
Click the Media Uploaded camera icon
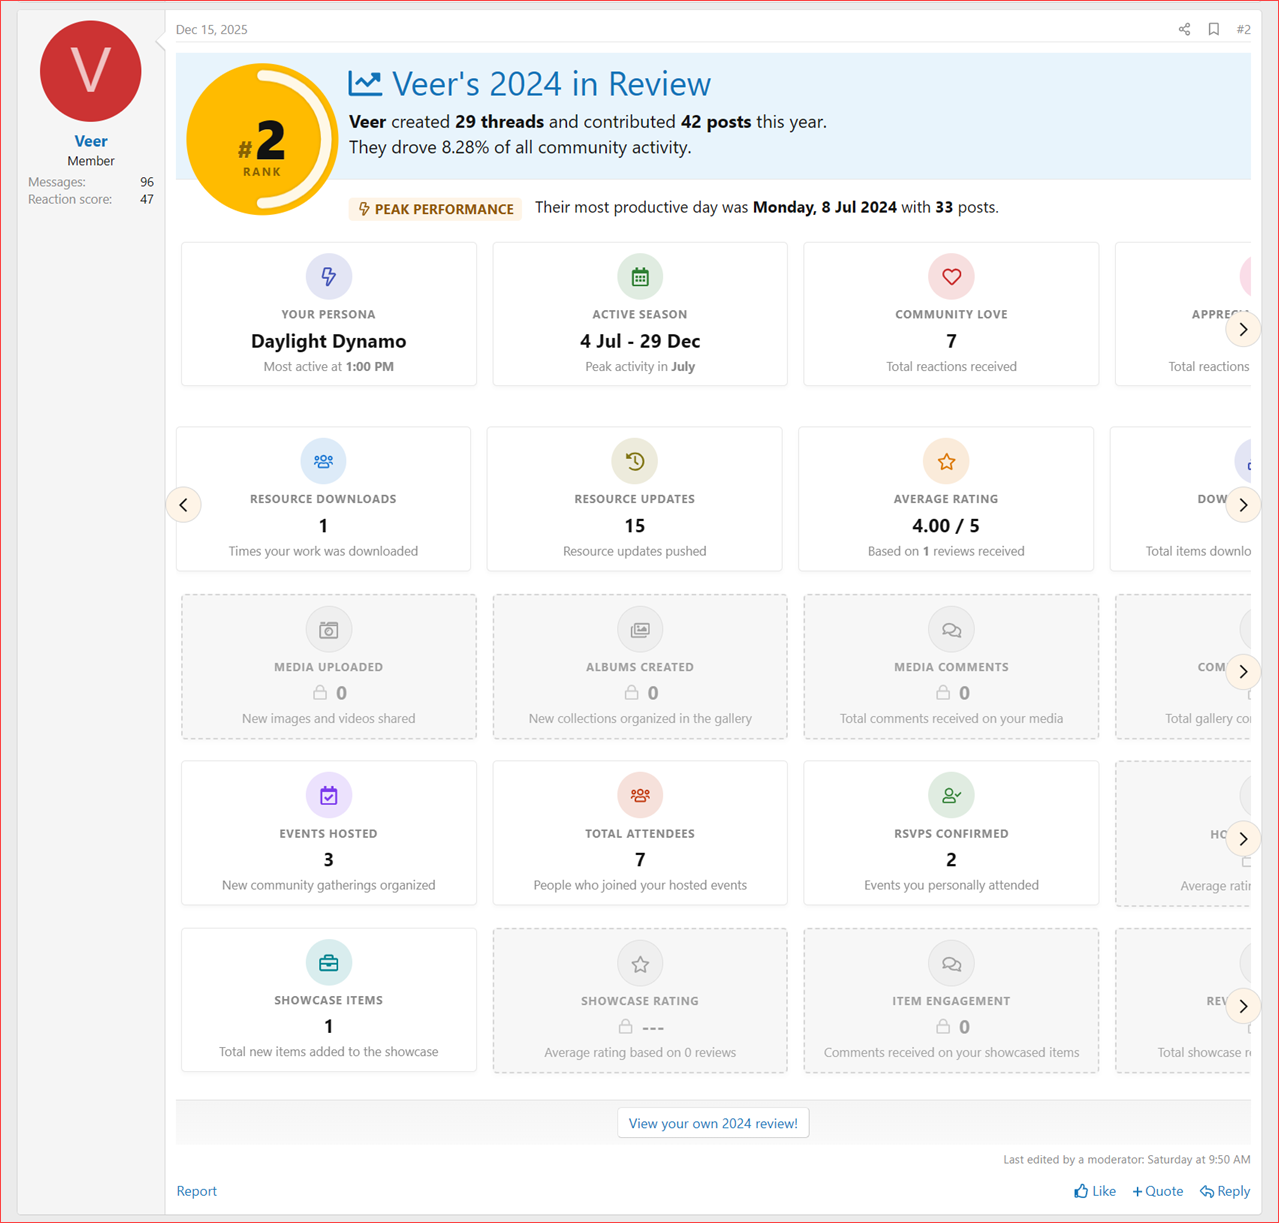[x=328, y=630]
